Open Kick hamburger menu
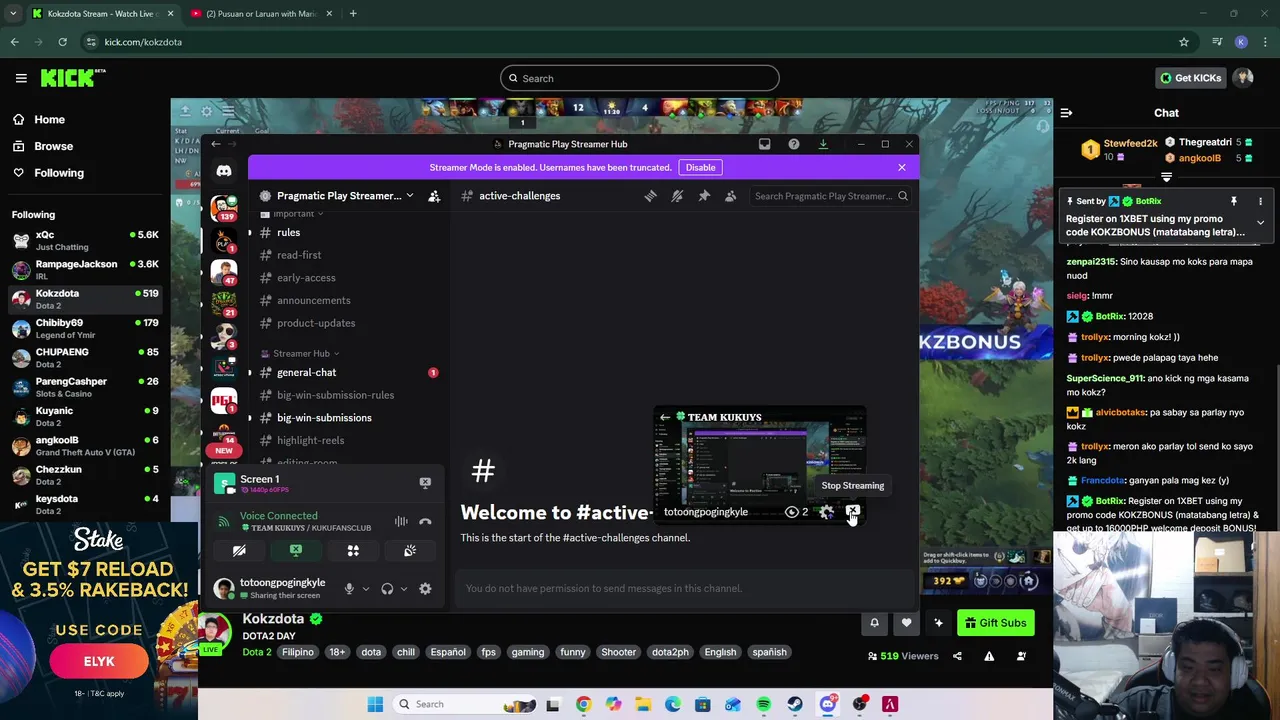 point(21,78)
